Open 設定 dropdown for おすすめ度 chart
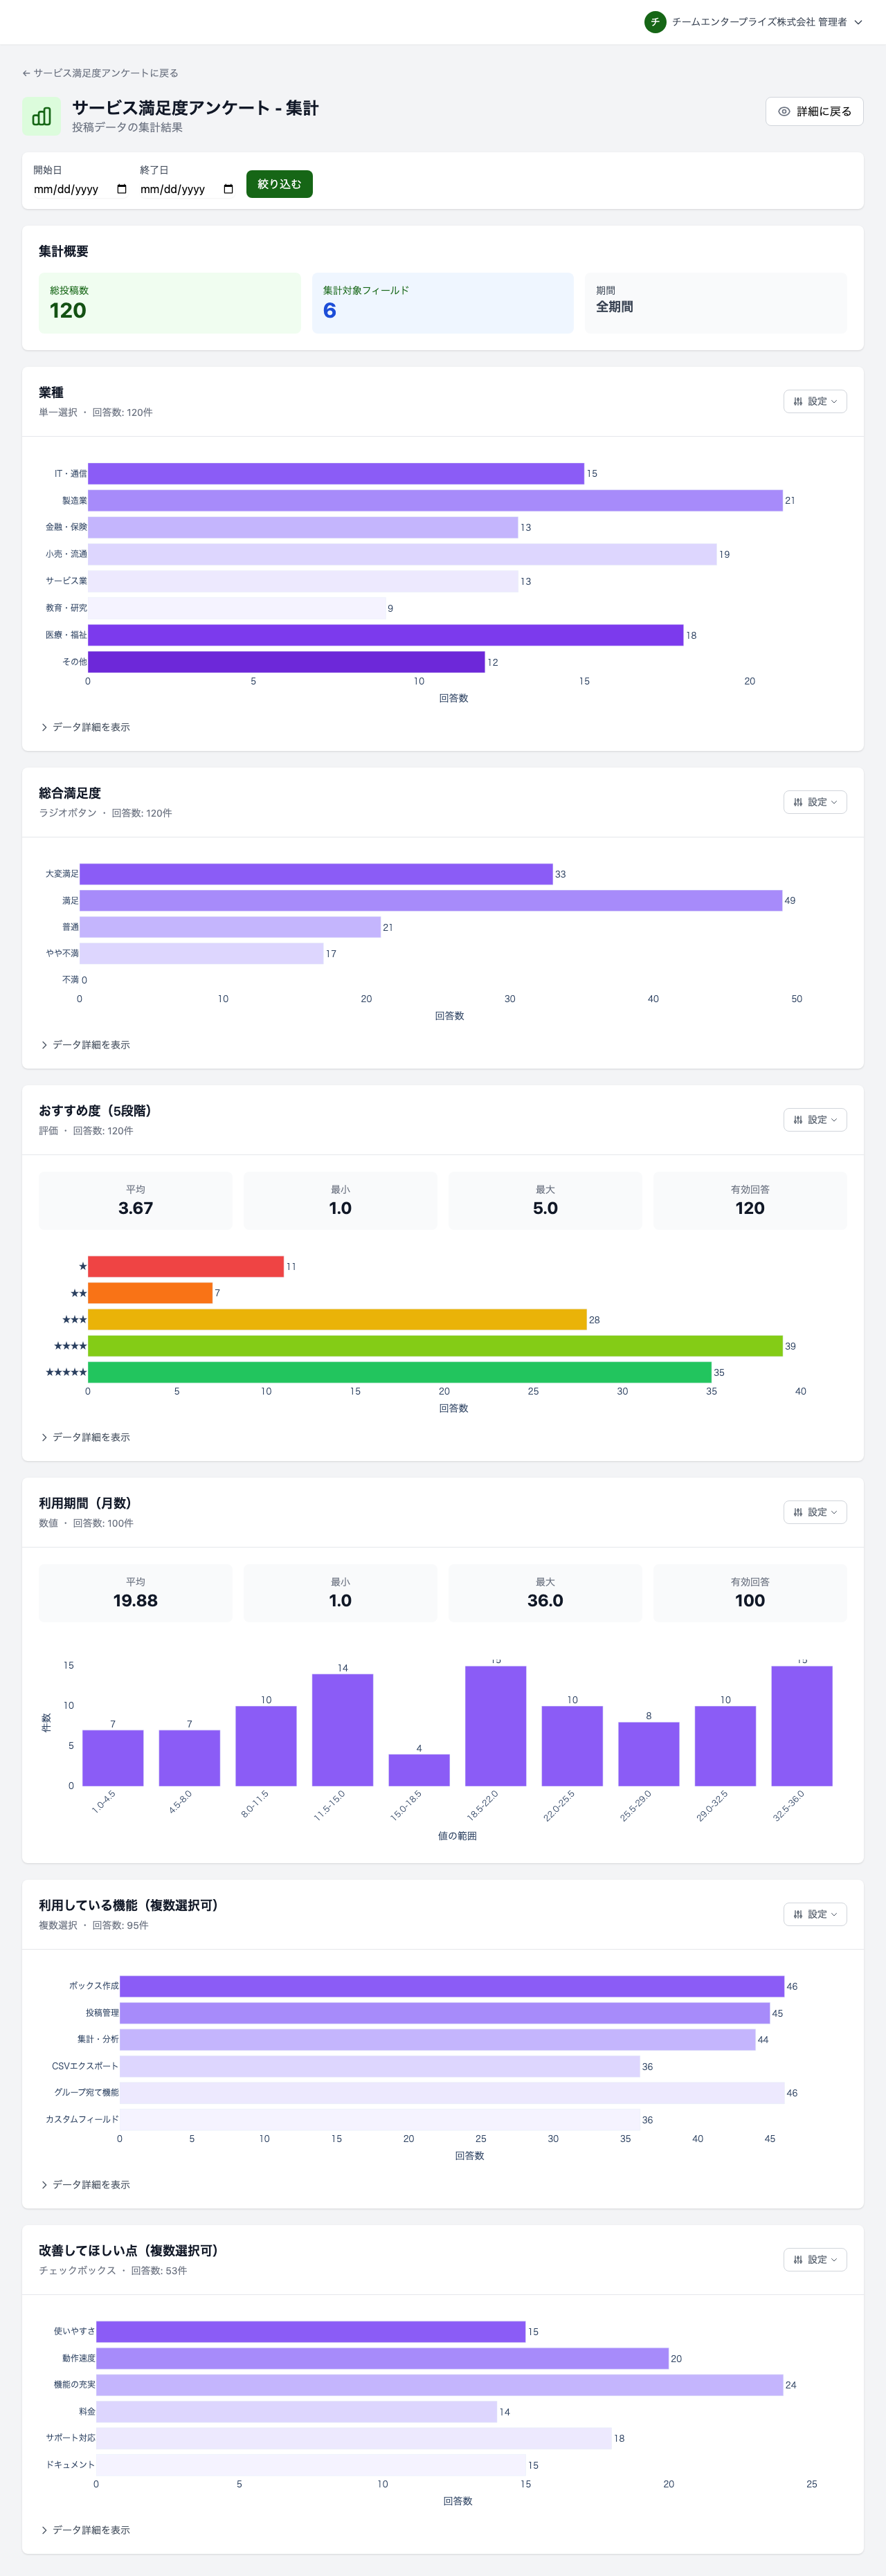886x2576 pixels. pos(814,1120)
